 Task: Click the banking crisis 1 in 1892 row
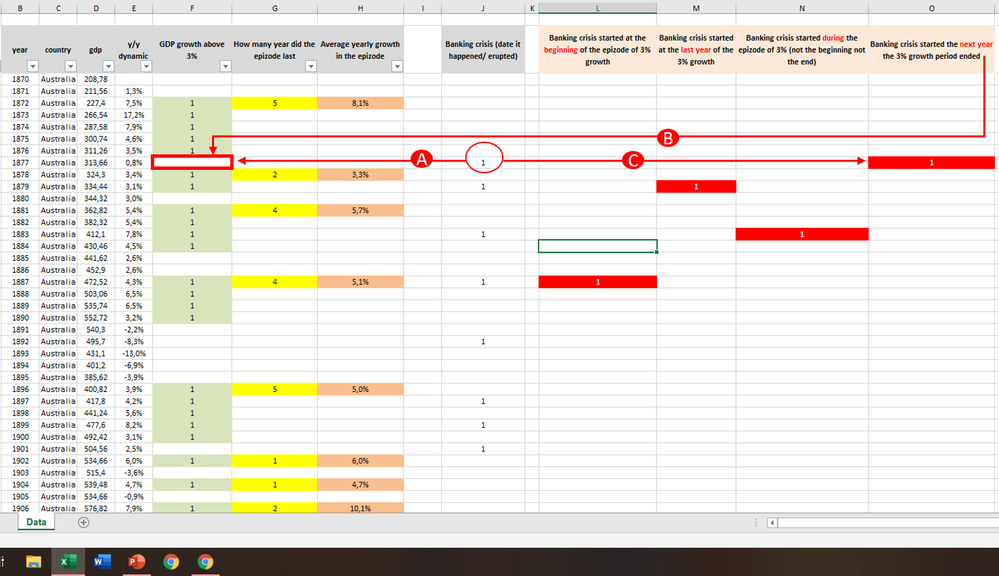click(483, 342)
